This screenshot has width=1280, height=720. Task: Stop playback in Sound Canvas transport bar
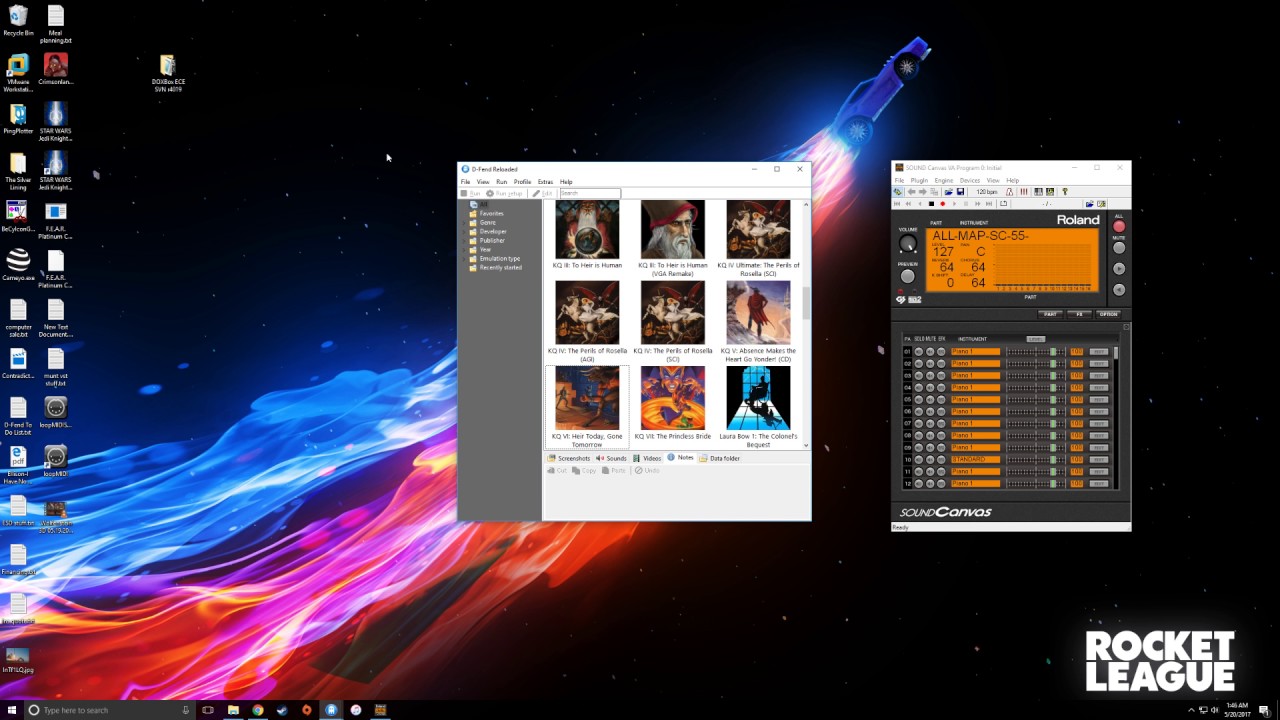931,204
